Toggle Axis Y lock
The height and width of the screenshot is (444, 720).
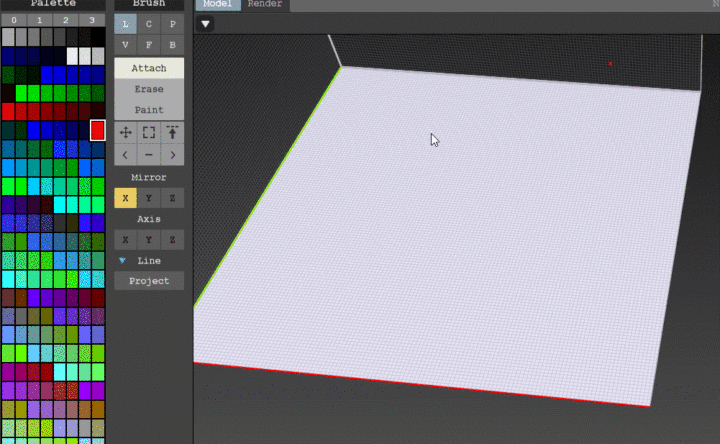coord(149,240)
